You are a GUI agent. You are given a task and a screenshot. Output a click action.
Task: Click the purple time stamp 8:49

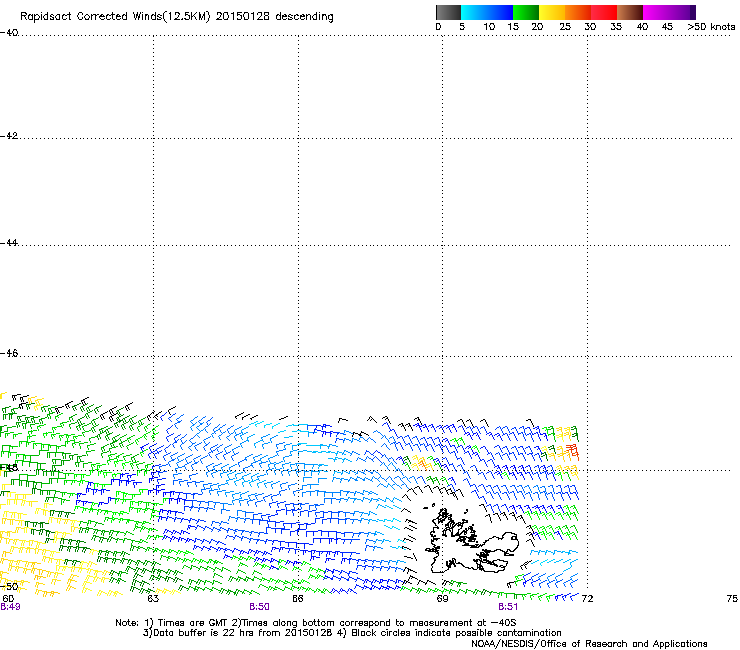(x=10, y=607)
